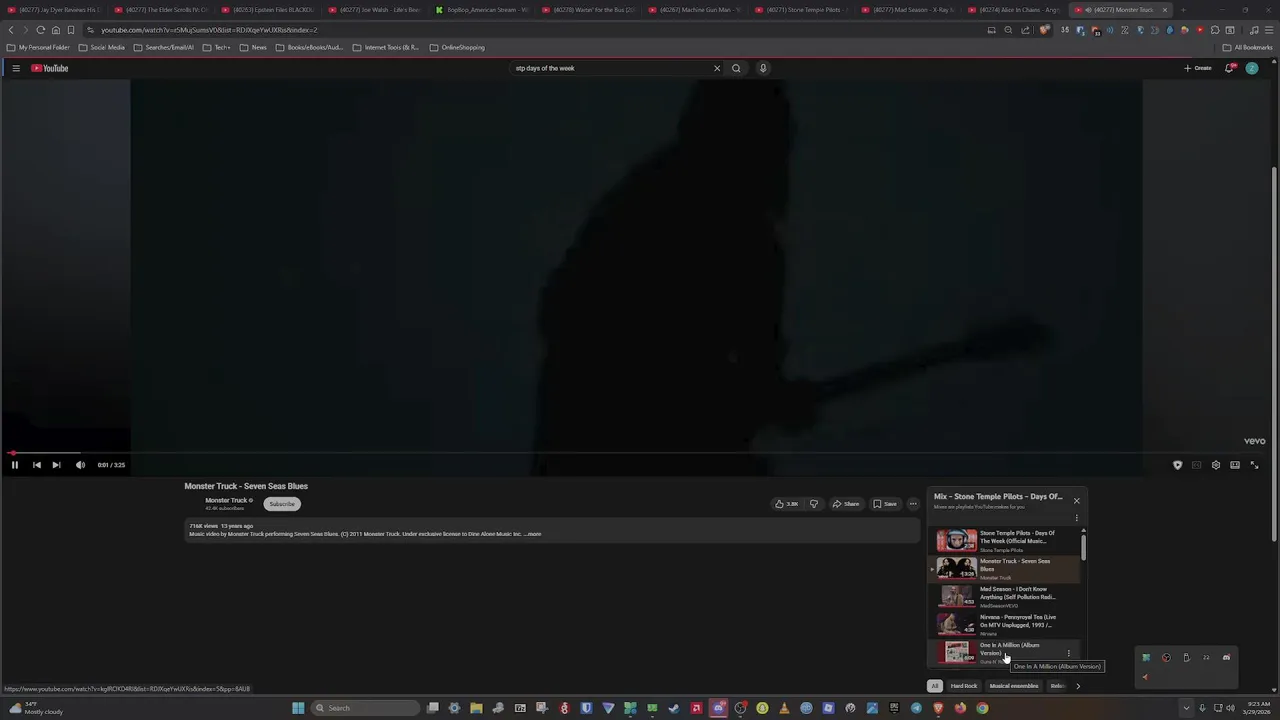The image size is (1280, 720).
Task: Close the Monster Truck browser tab
Action: tap(1164, 10)
